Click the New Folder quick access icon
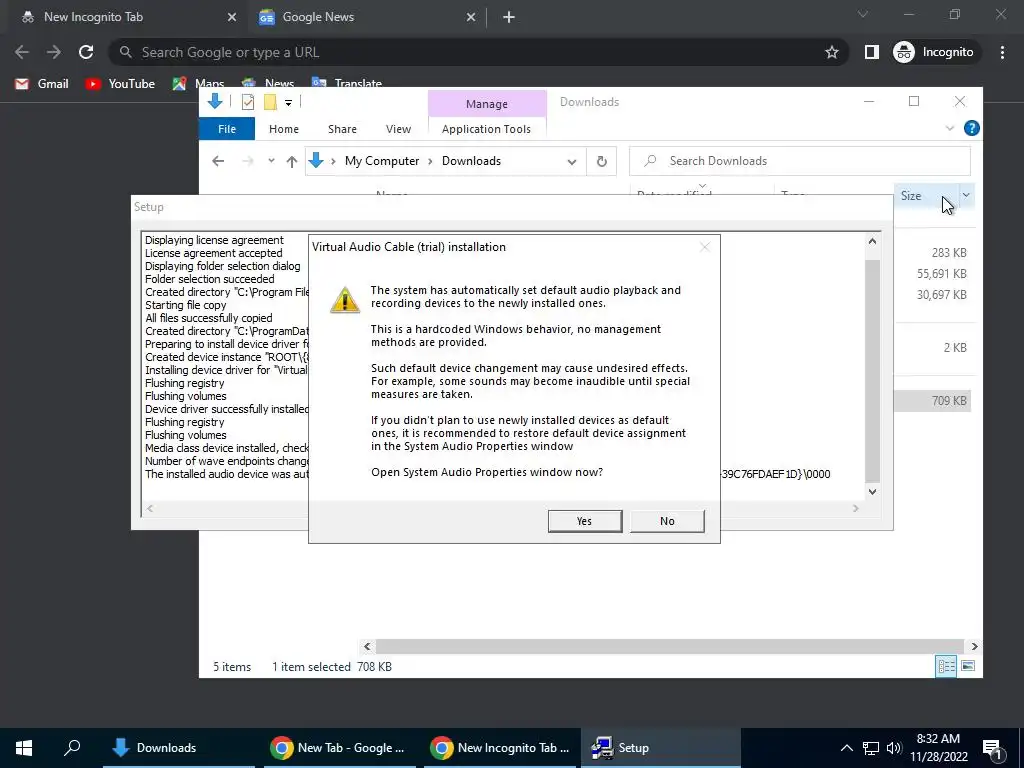 (270, 102)
